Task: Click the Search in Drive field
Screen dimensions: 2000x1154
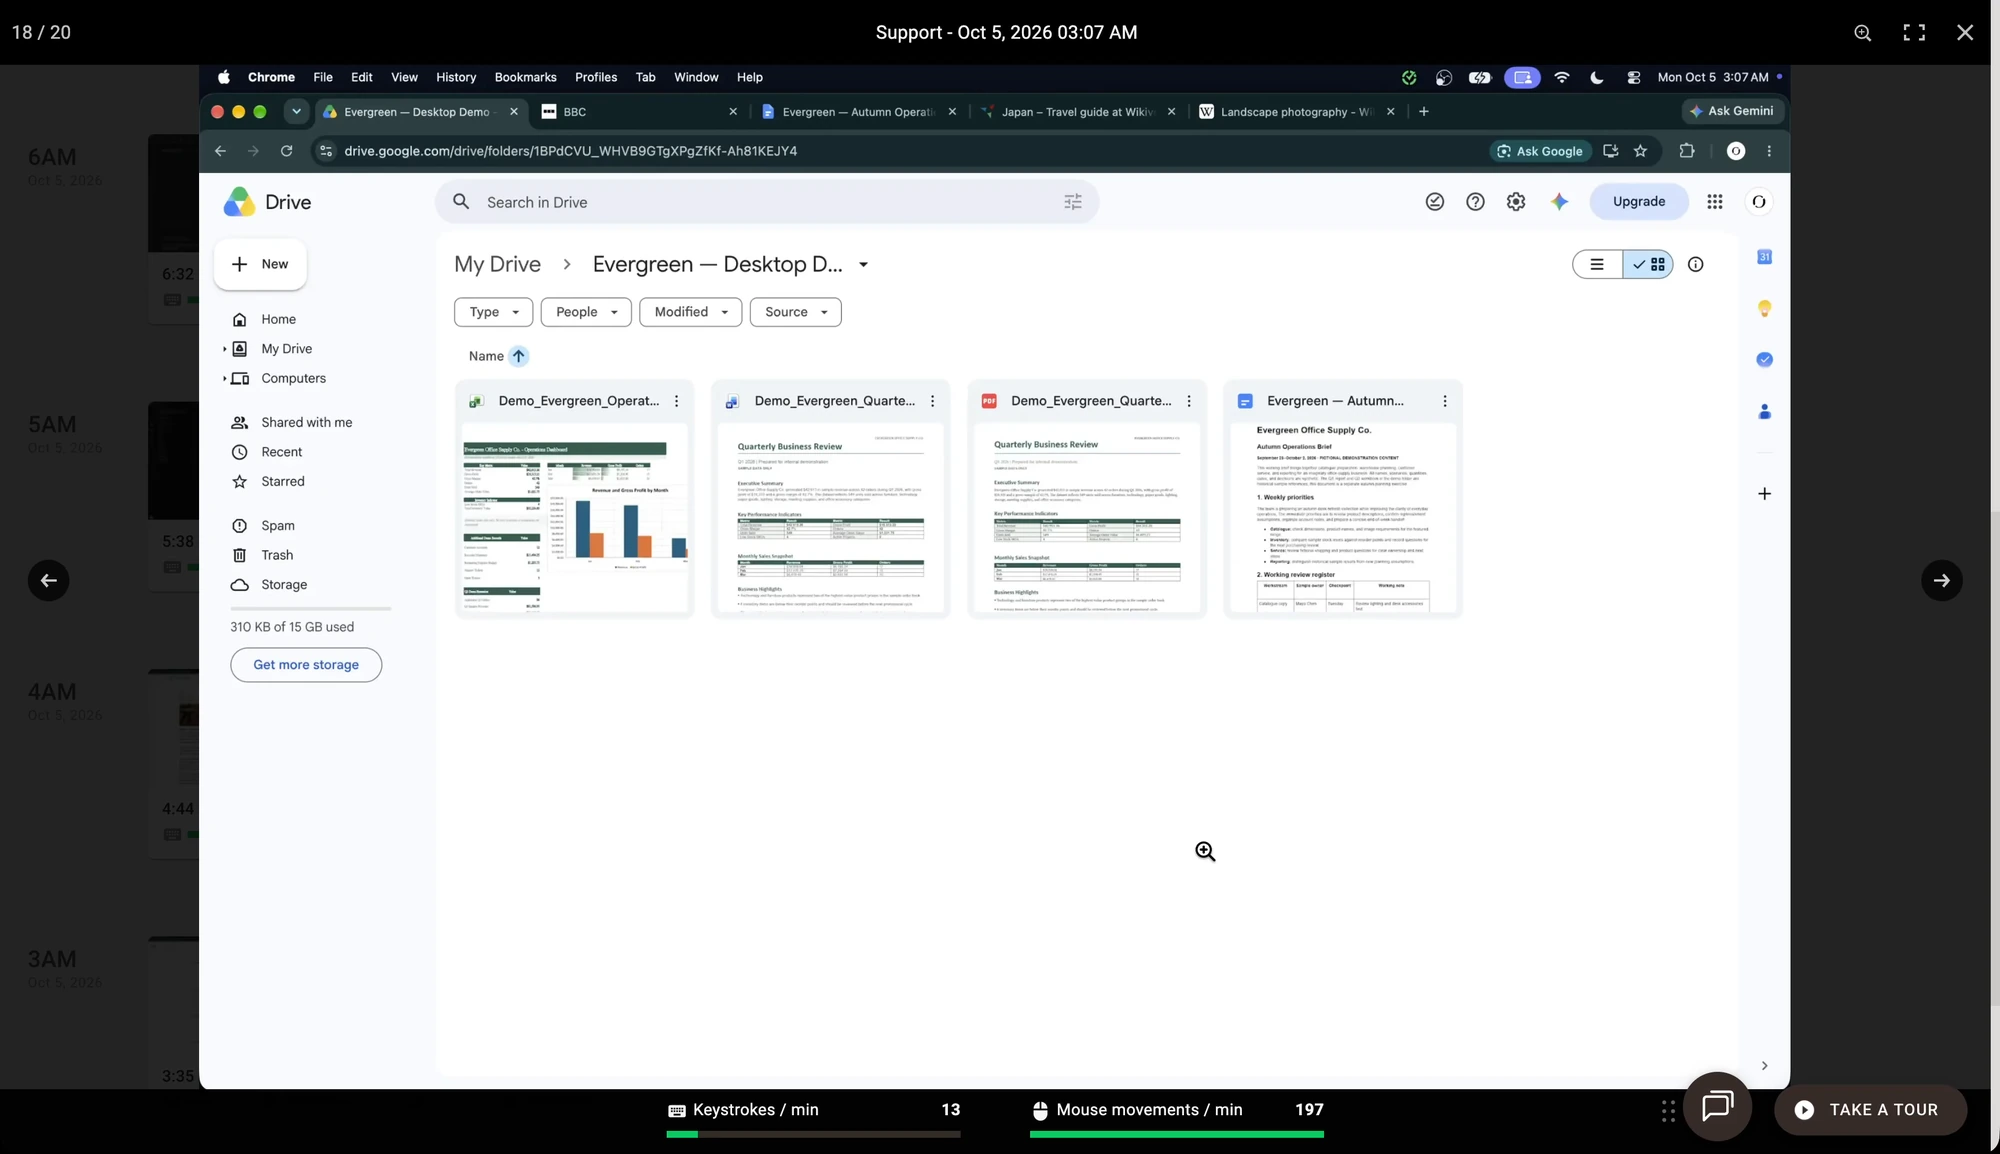Action: 766,202
